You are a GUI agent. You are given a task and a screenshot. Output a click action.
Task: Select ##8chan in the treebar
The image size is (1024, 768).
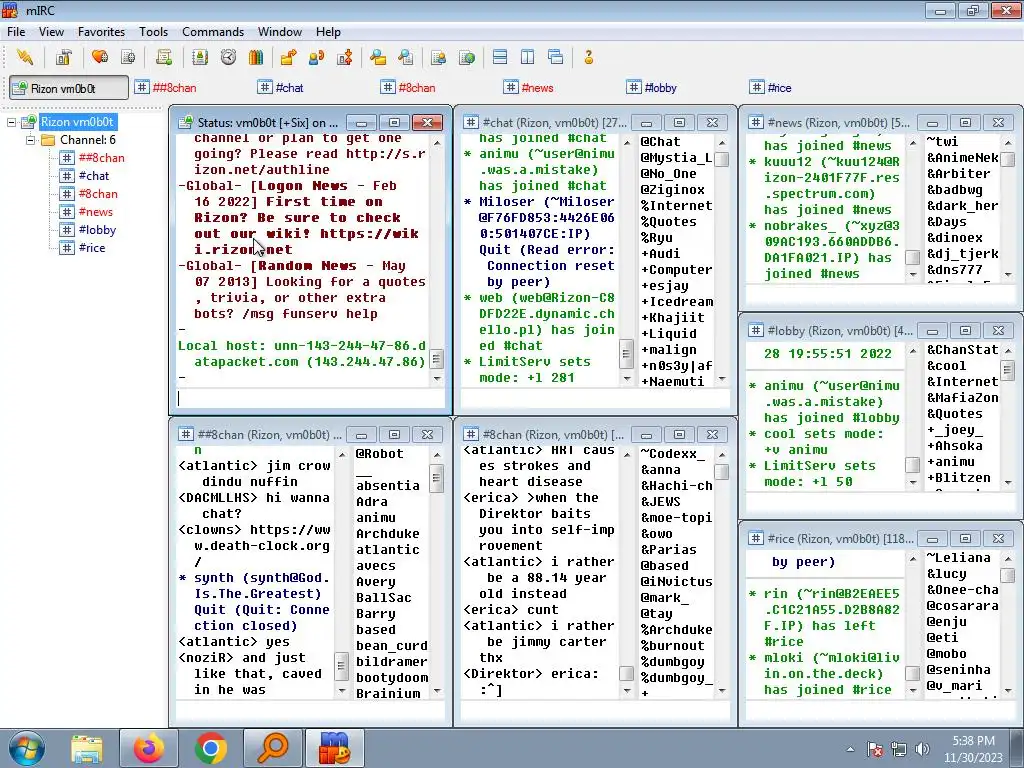coord(101,157)
